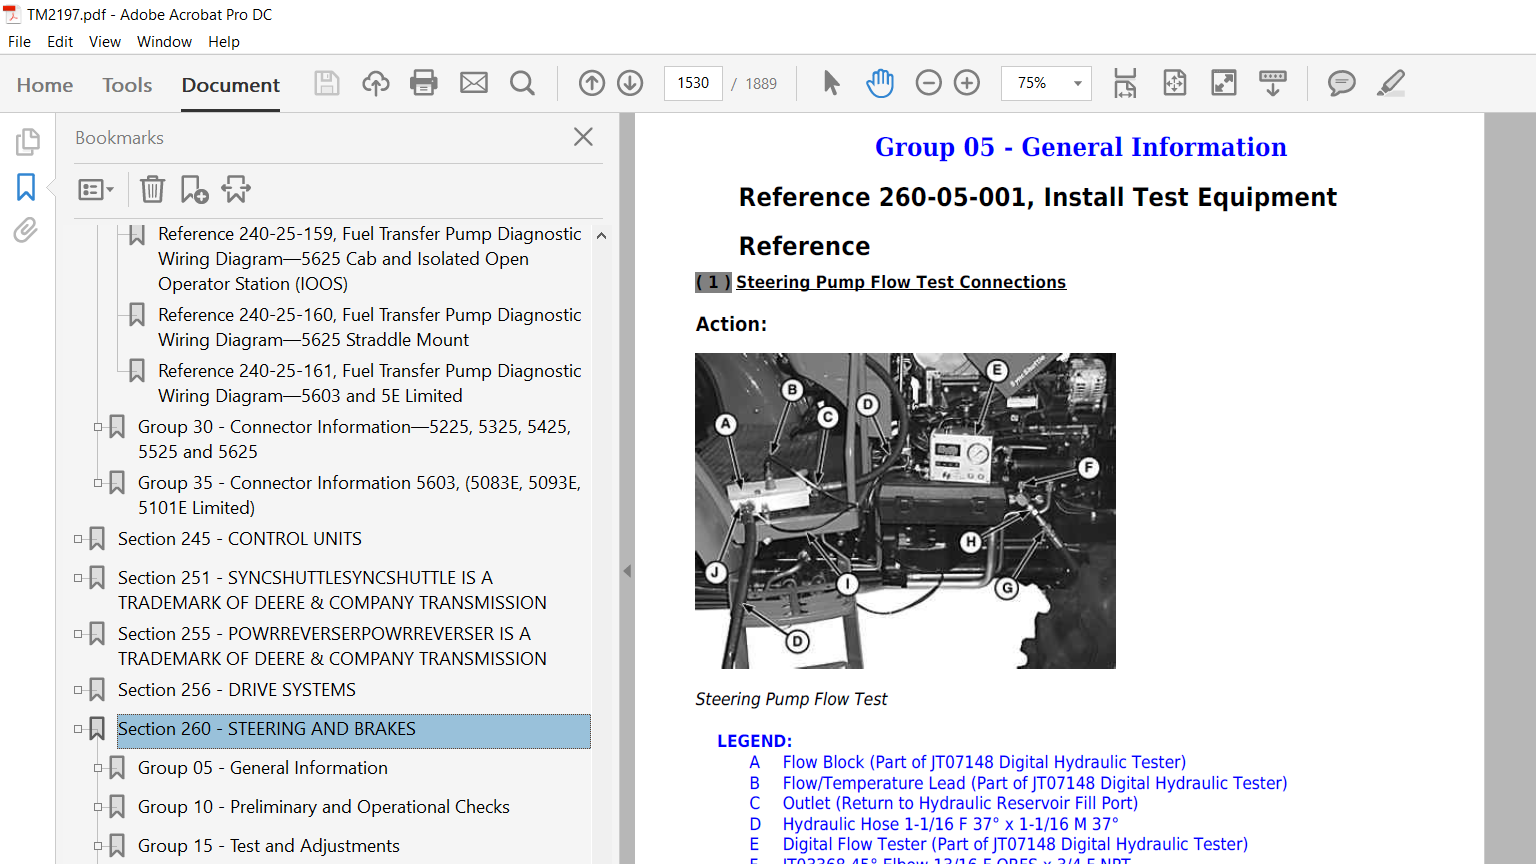This screenshot has width=1536, height=864.
Task: Select Reference 240-25-159 Fuel Transfer Pump bookmark
Action: (369, 259)
